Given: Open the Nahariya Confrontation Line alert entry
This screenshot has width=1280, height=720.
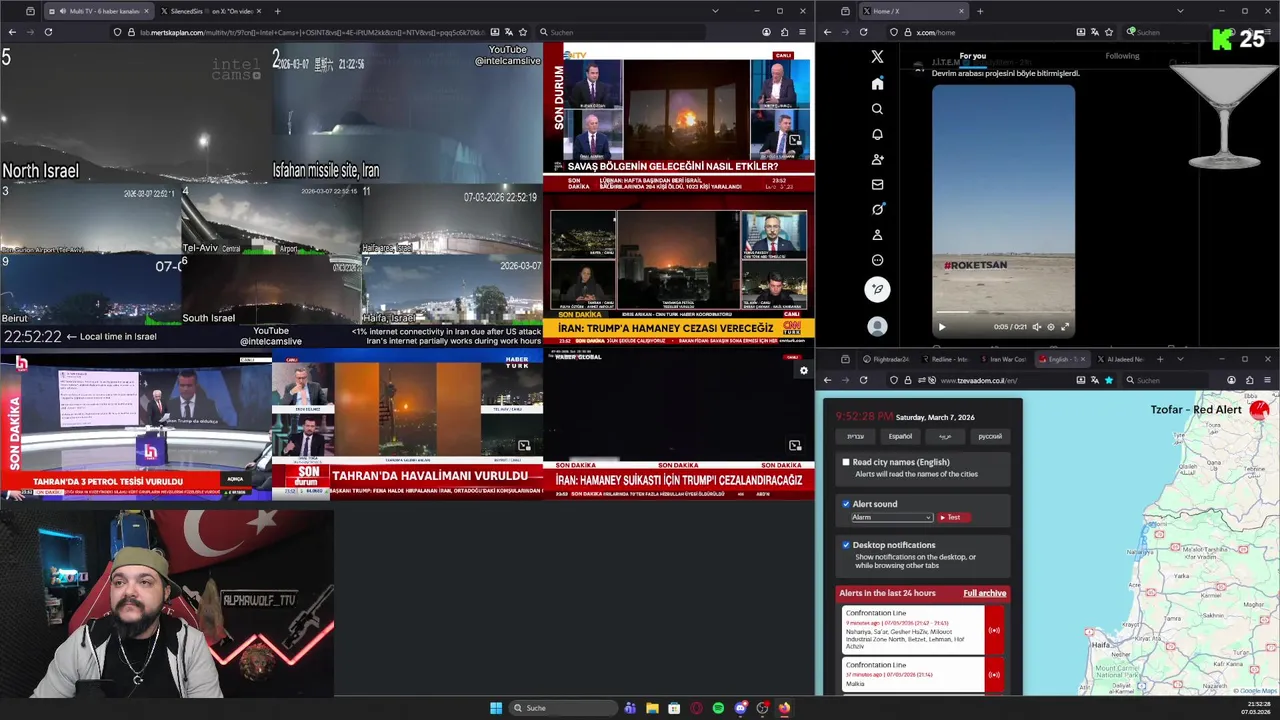Looking at the screenshot, I should [914, 630].
